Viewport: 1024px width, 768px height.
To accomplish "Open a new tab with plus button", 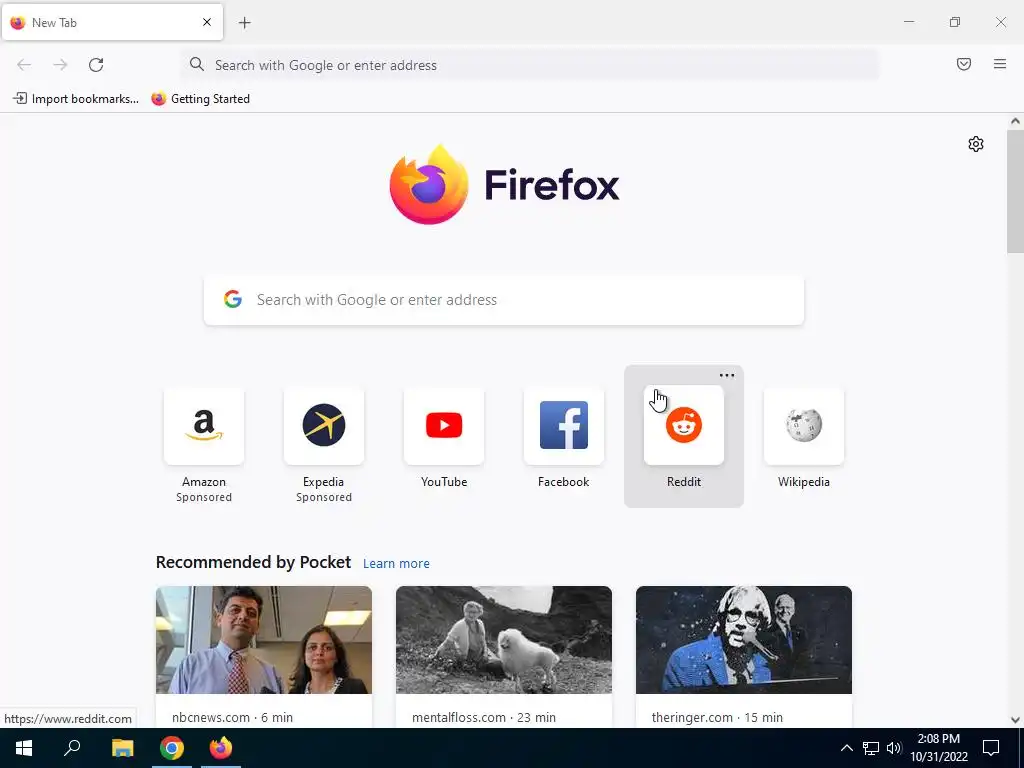I will pyautogui.click(x=244, y=23).
